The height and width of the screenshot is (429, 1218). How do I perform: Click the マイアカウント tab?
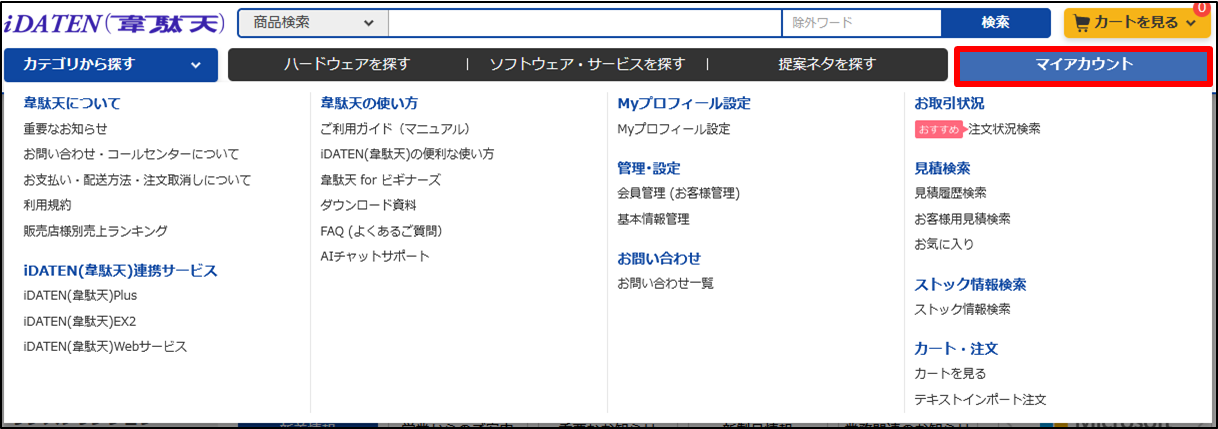pyautogui.click(x=1084, y=65)
